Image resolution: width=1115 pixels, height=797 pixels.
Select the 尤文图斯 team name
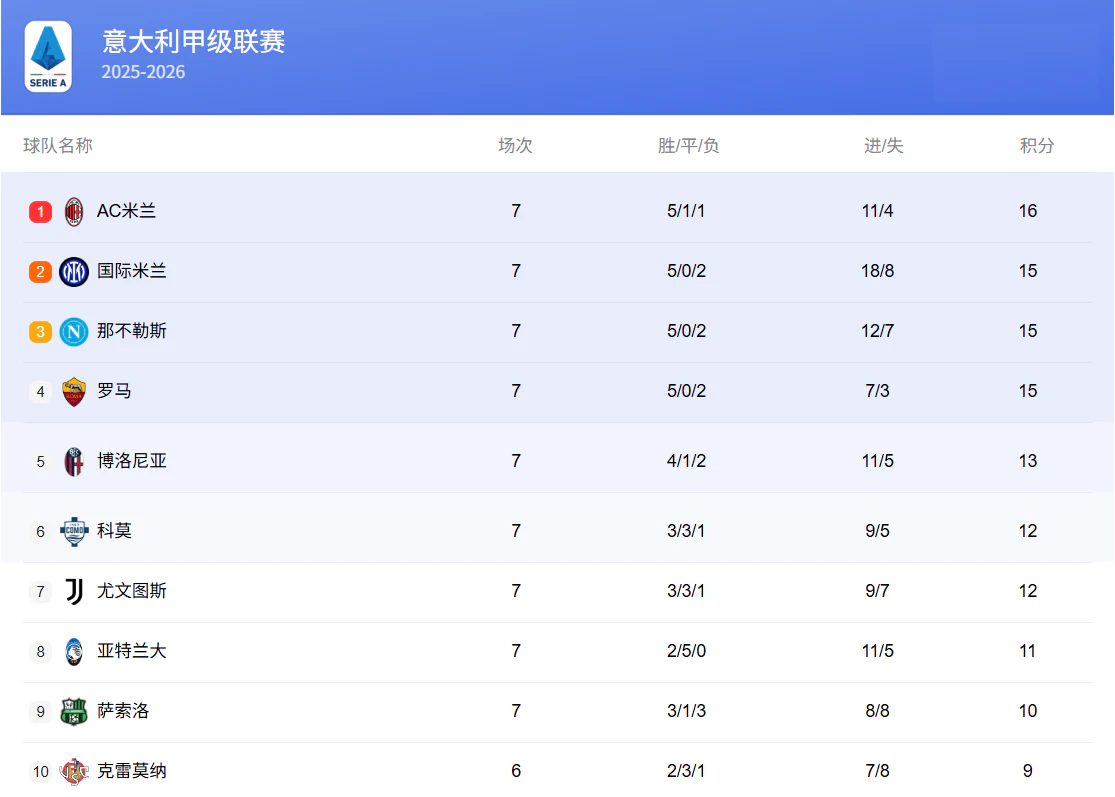(x=132, y=591)
